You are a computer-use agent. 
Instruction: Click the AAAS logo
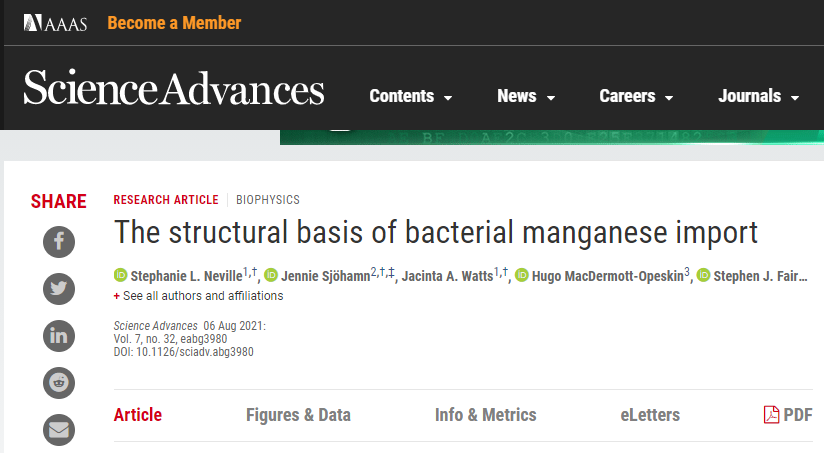pos(56,22)
